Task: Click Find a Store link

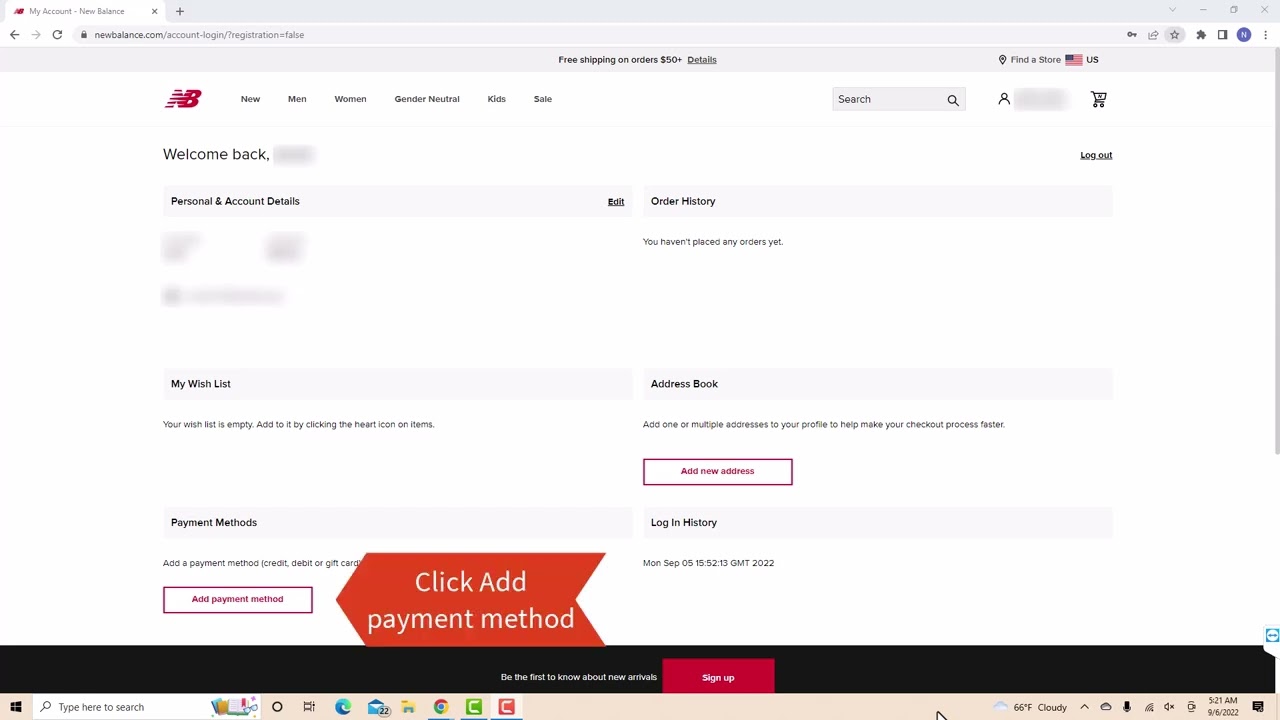Action: click(x=1029, y=60)
